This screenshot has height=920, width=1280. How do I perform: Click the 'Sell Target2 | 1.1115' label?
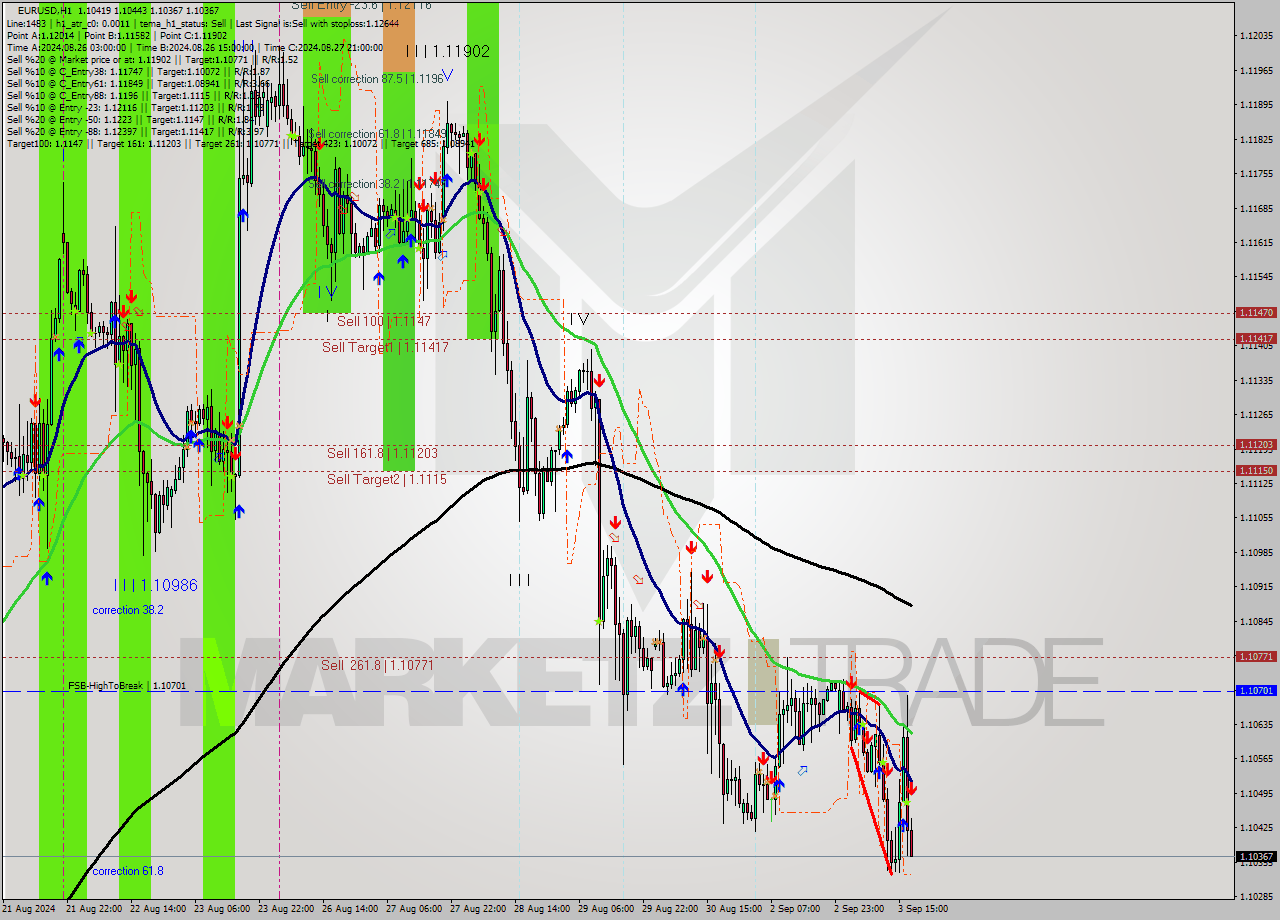point(386,479)
